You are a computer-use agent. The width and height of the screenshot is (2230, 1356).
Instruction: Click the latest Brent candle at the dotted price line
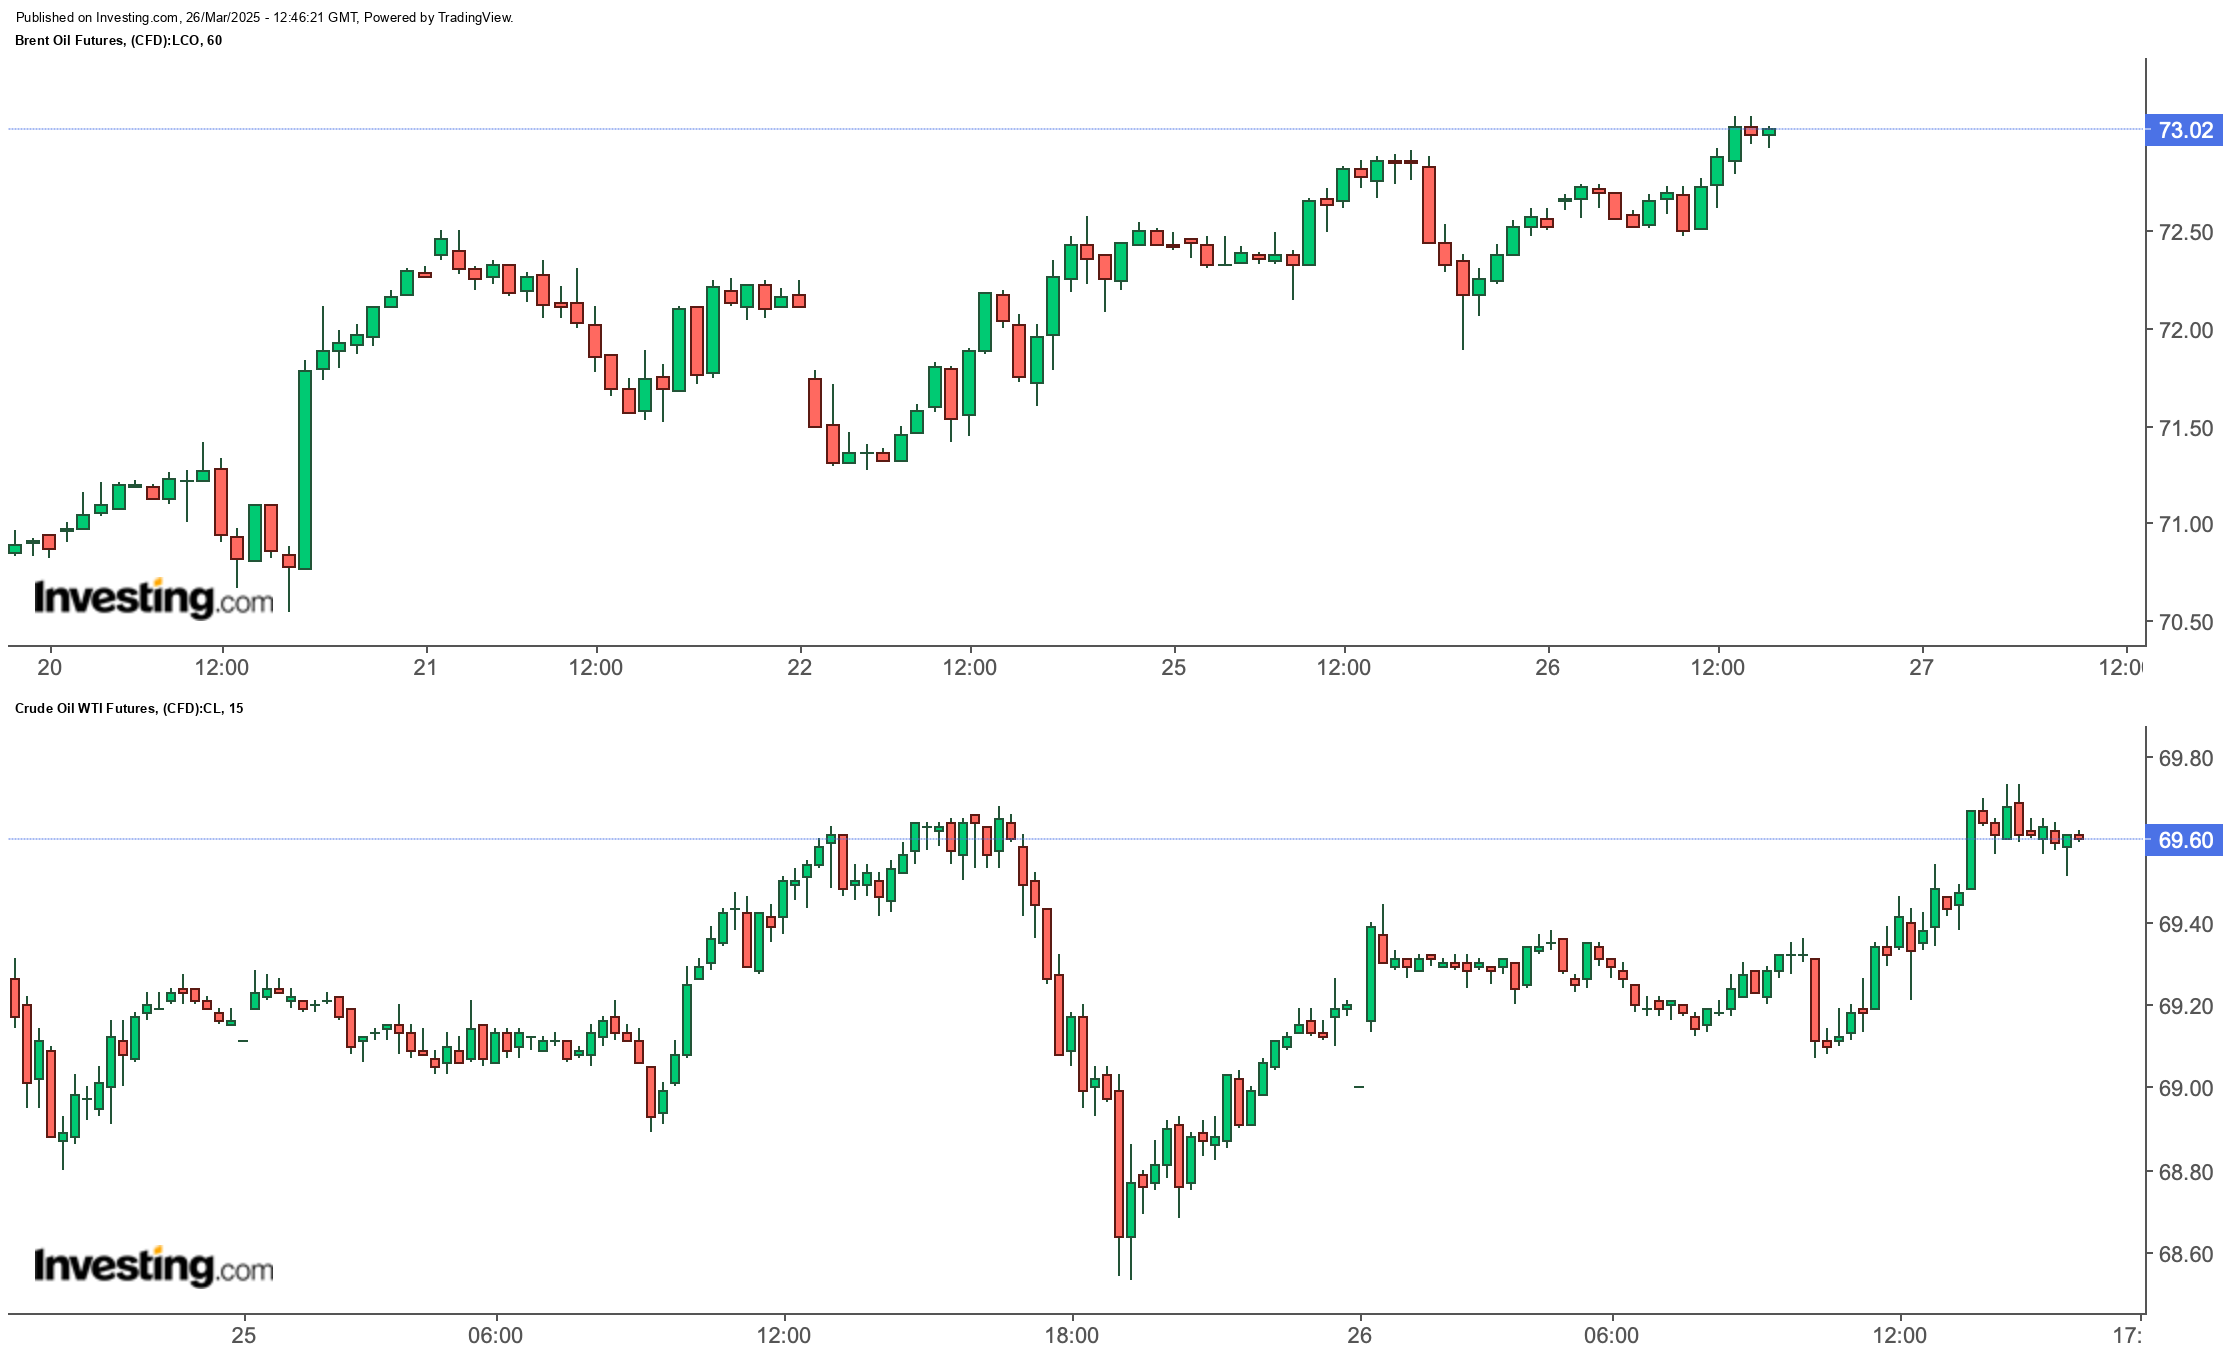(x=1769, y=132)
